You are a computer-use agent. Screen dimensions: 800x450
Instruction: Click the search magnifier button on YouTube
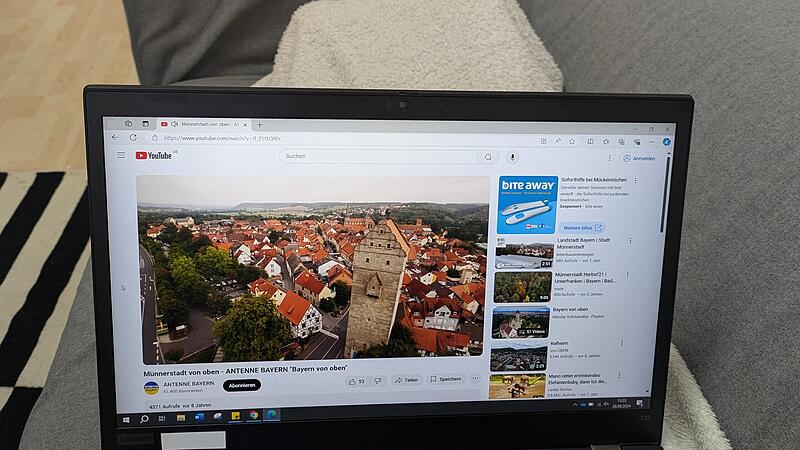point(488,157)
